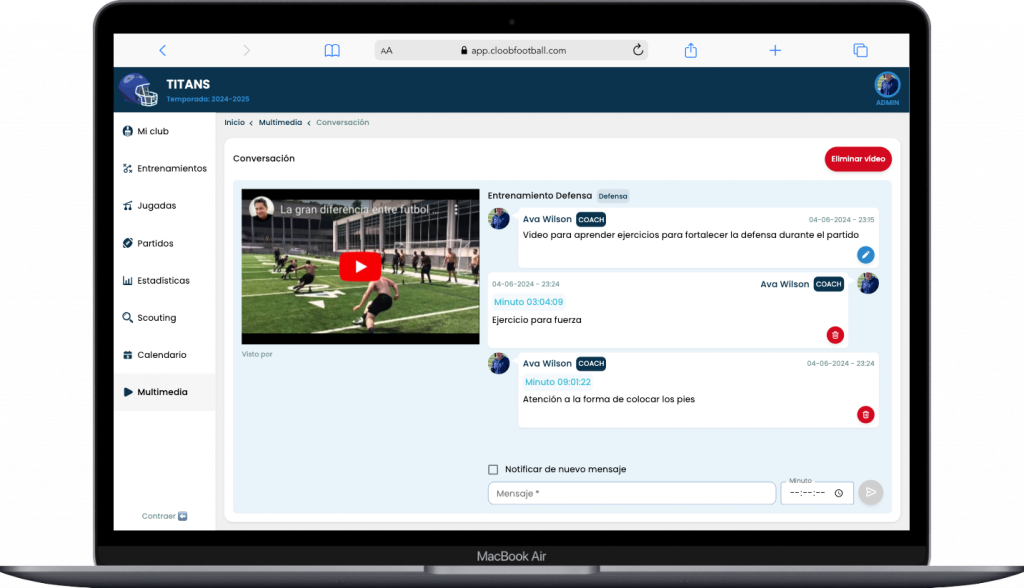This screenshot has width=1024, height=588.
Task: Play the YouTube training video
Action: click(360, 266)
